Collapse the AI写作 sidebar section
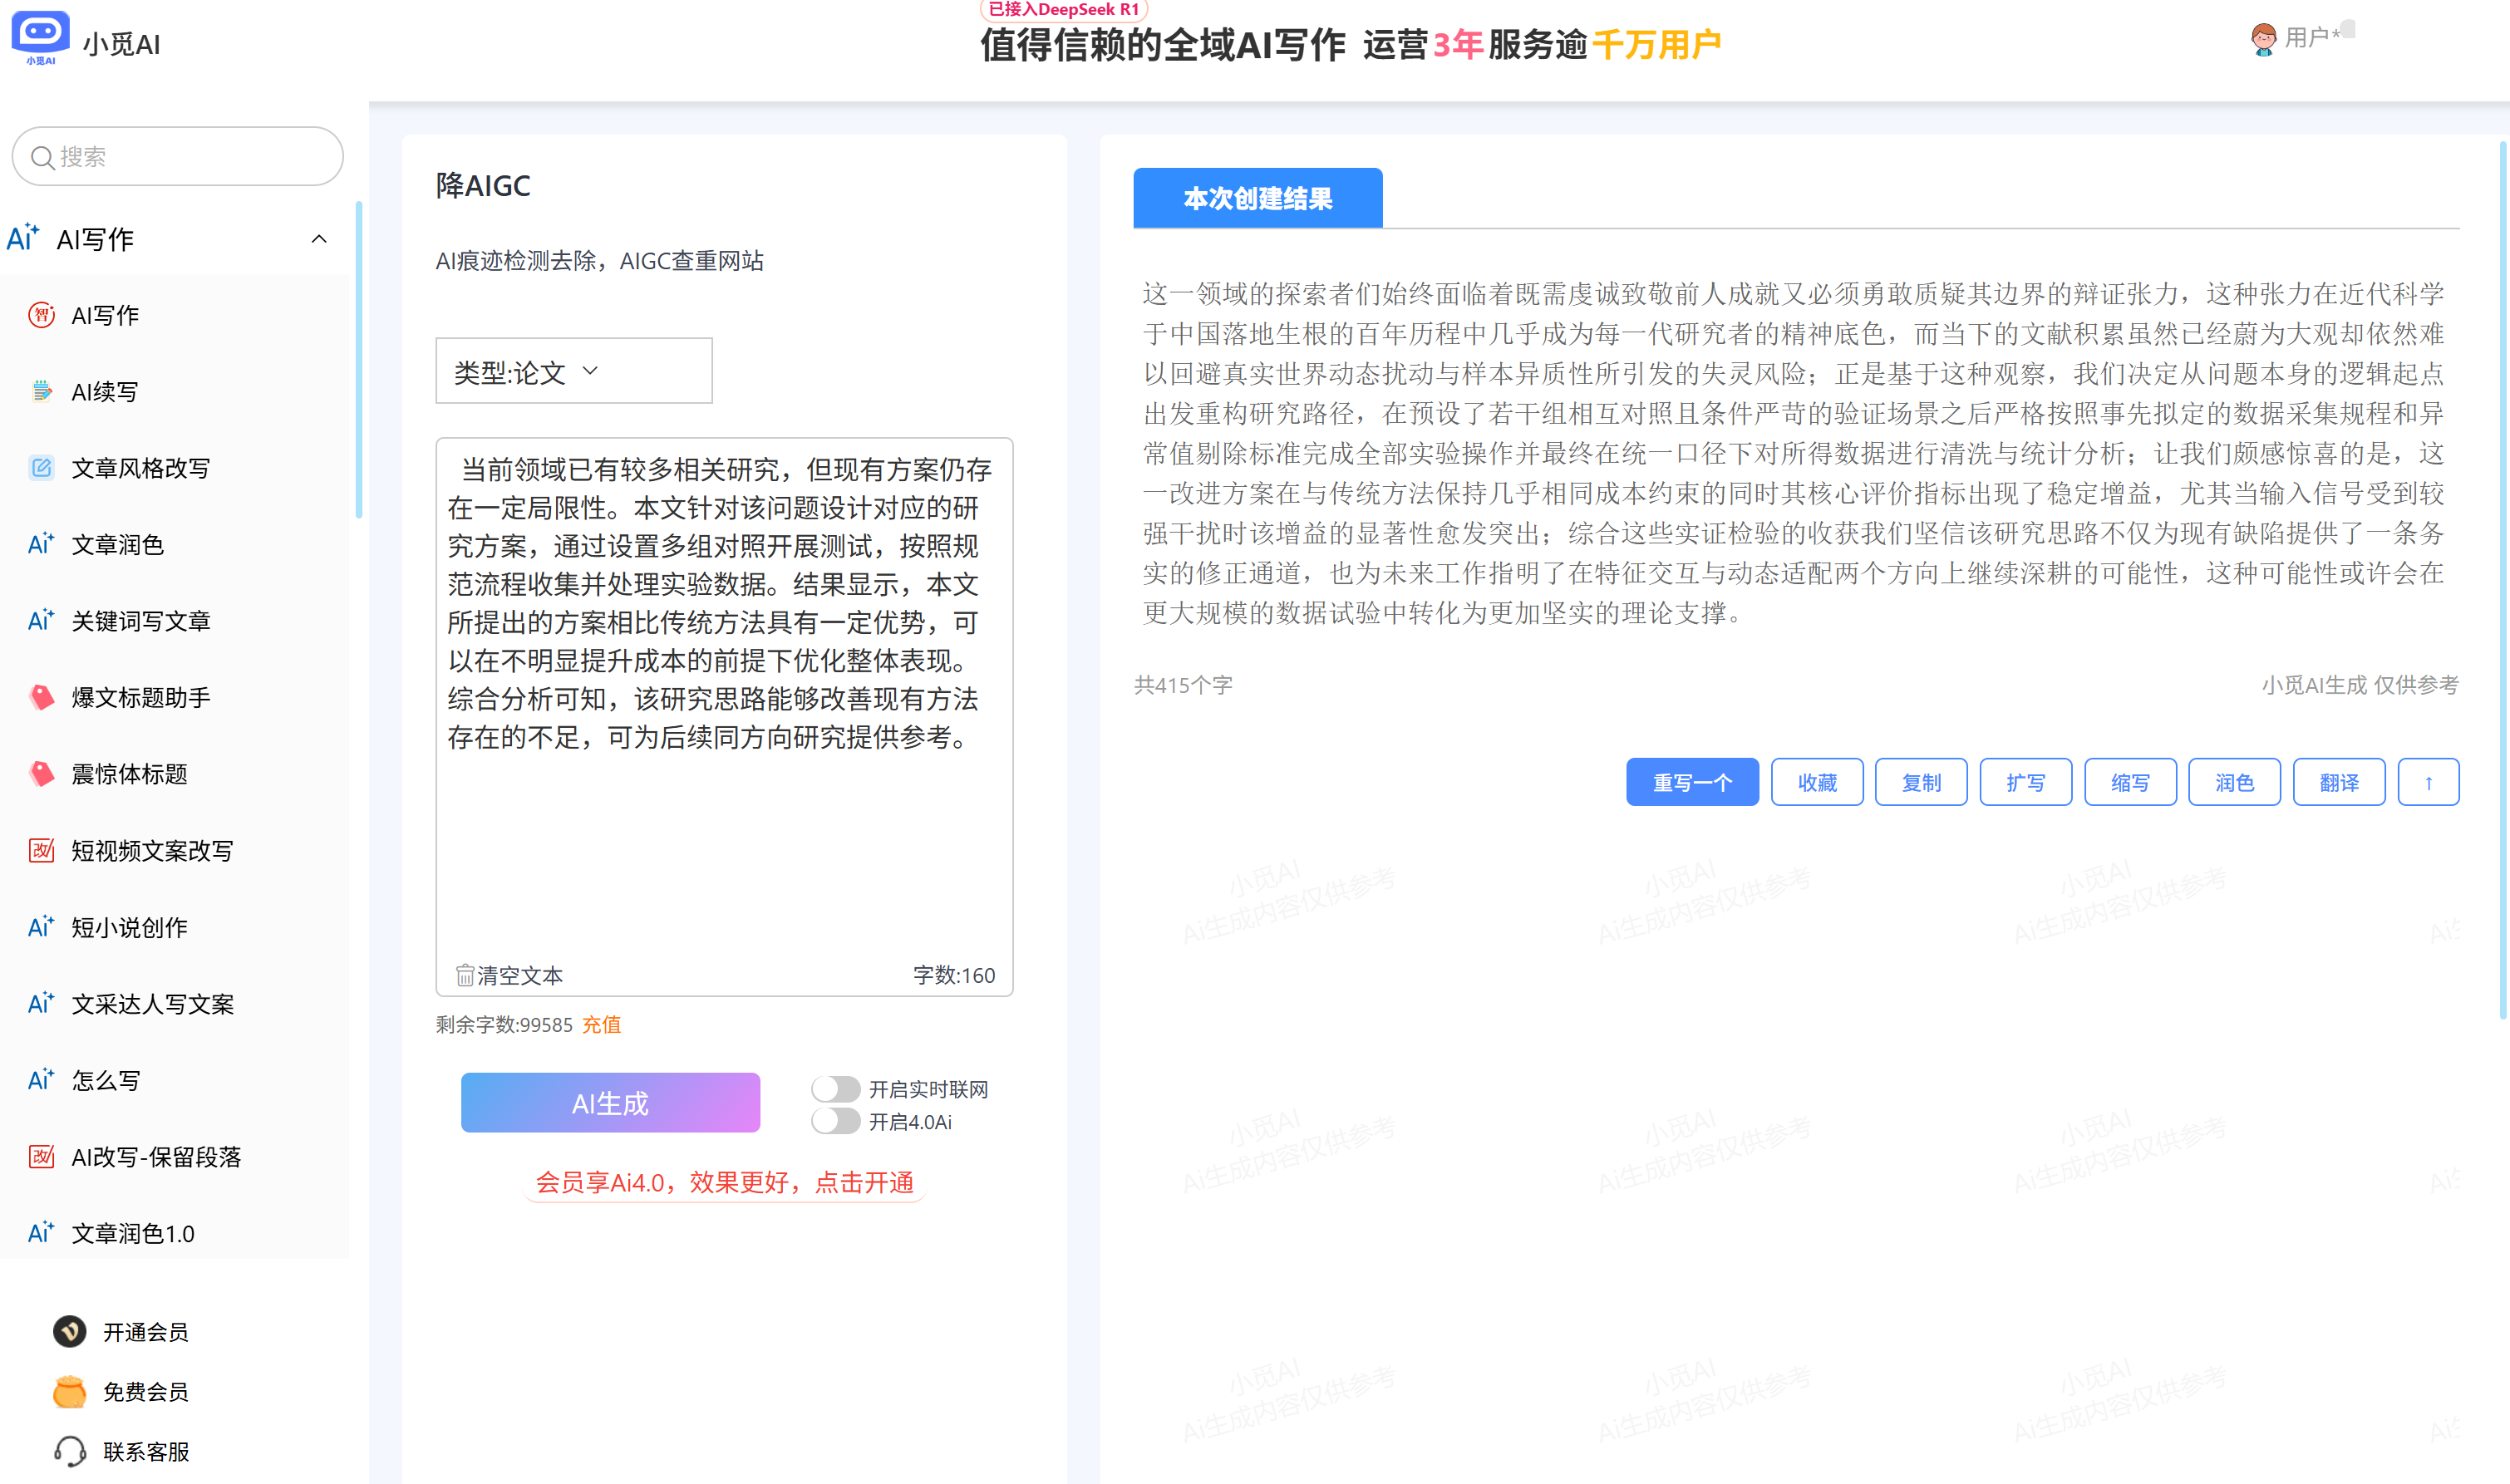The height and width of the screenshot is (1484, 2510). click(x=319, y=239)
